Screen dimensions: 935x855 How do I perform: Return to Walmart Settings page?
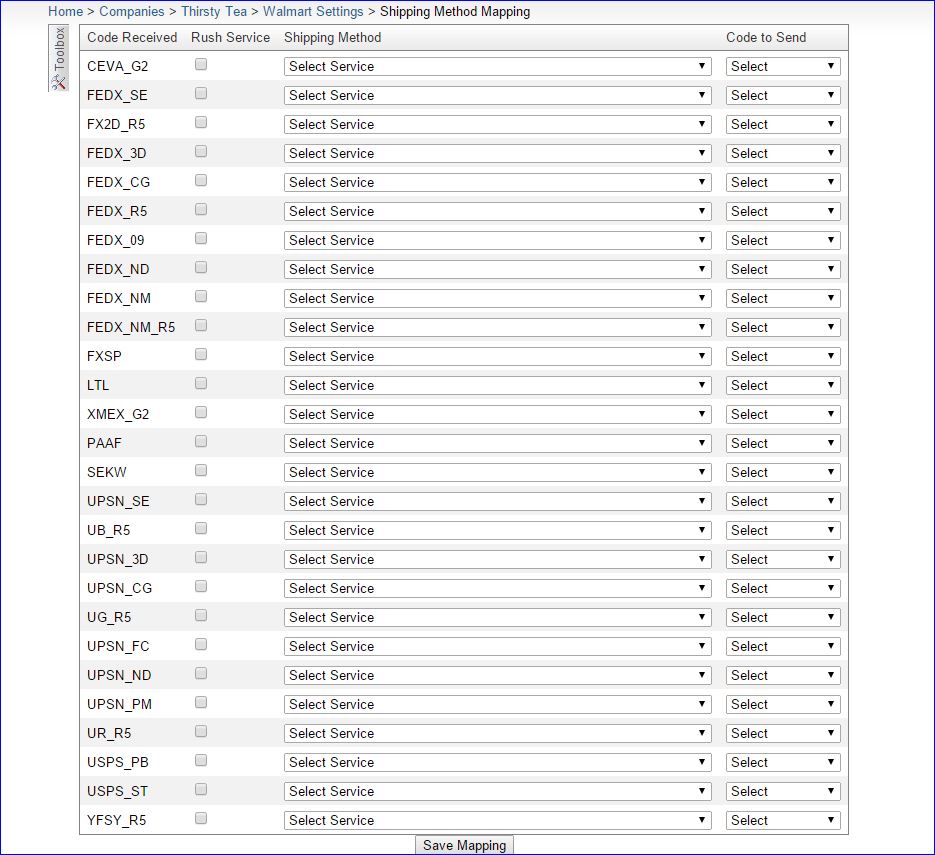[313, 11]
